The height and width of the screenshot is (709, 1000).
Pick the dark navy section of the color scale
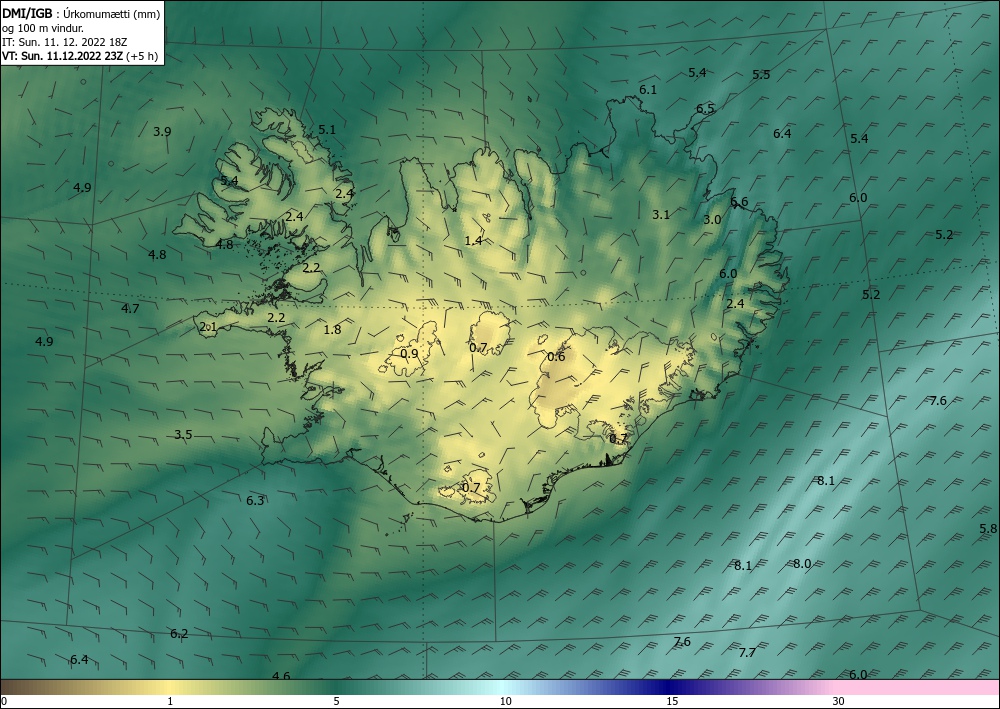coord(670,687)
